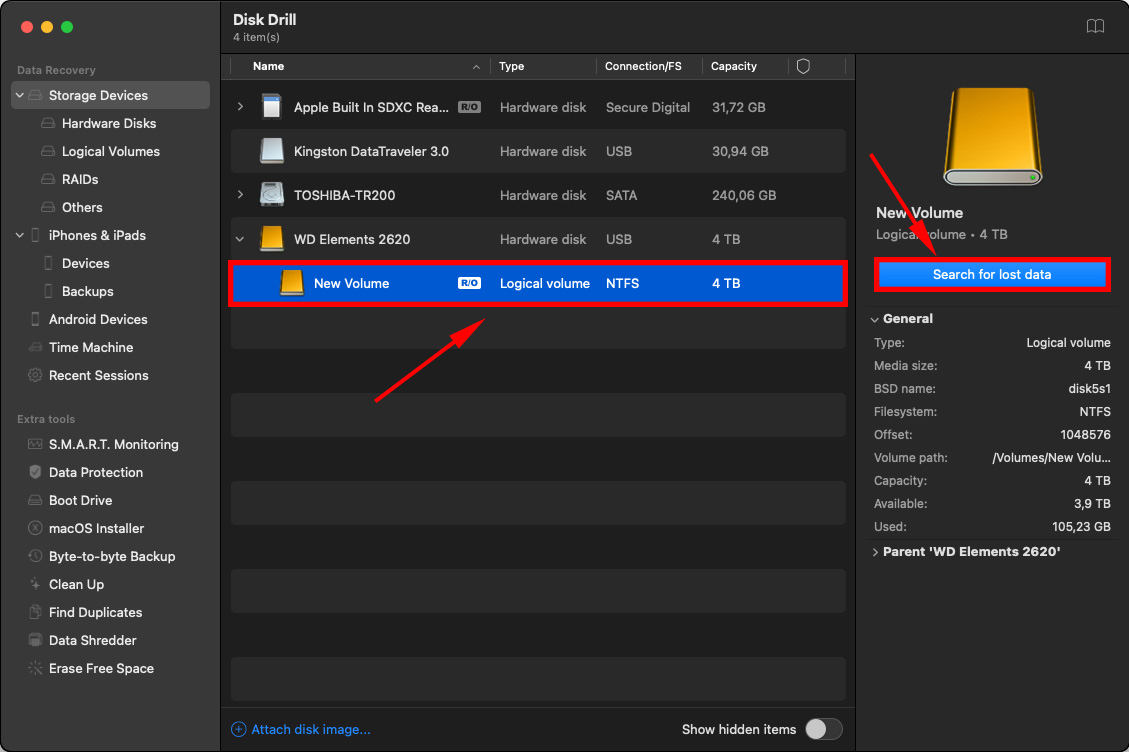Screen dimensions: 1129x752
Task: Click the 31,72 GB capacity cell
Action: coord(738,107)
